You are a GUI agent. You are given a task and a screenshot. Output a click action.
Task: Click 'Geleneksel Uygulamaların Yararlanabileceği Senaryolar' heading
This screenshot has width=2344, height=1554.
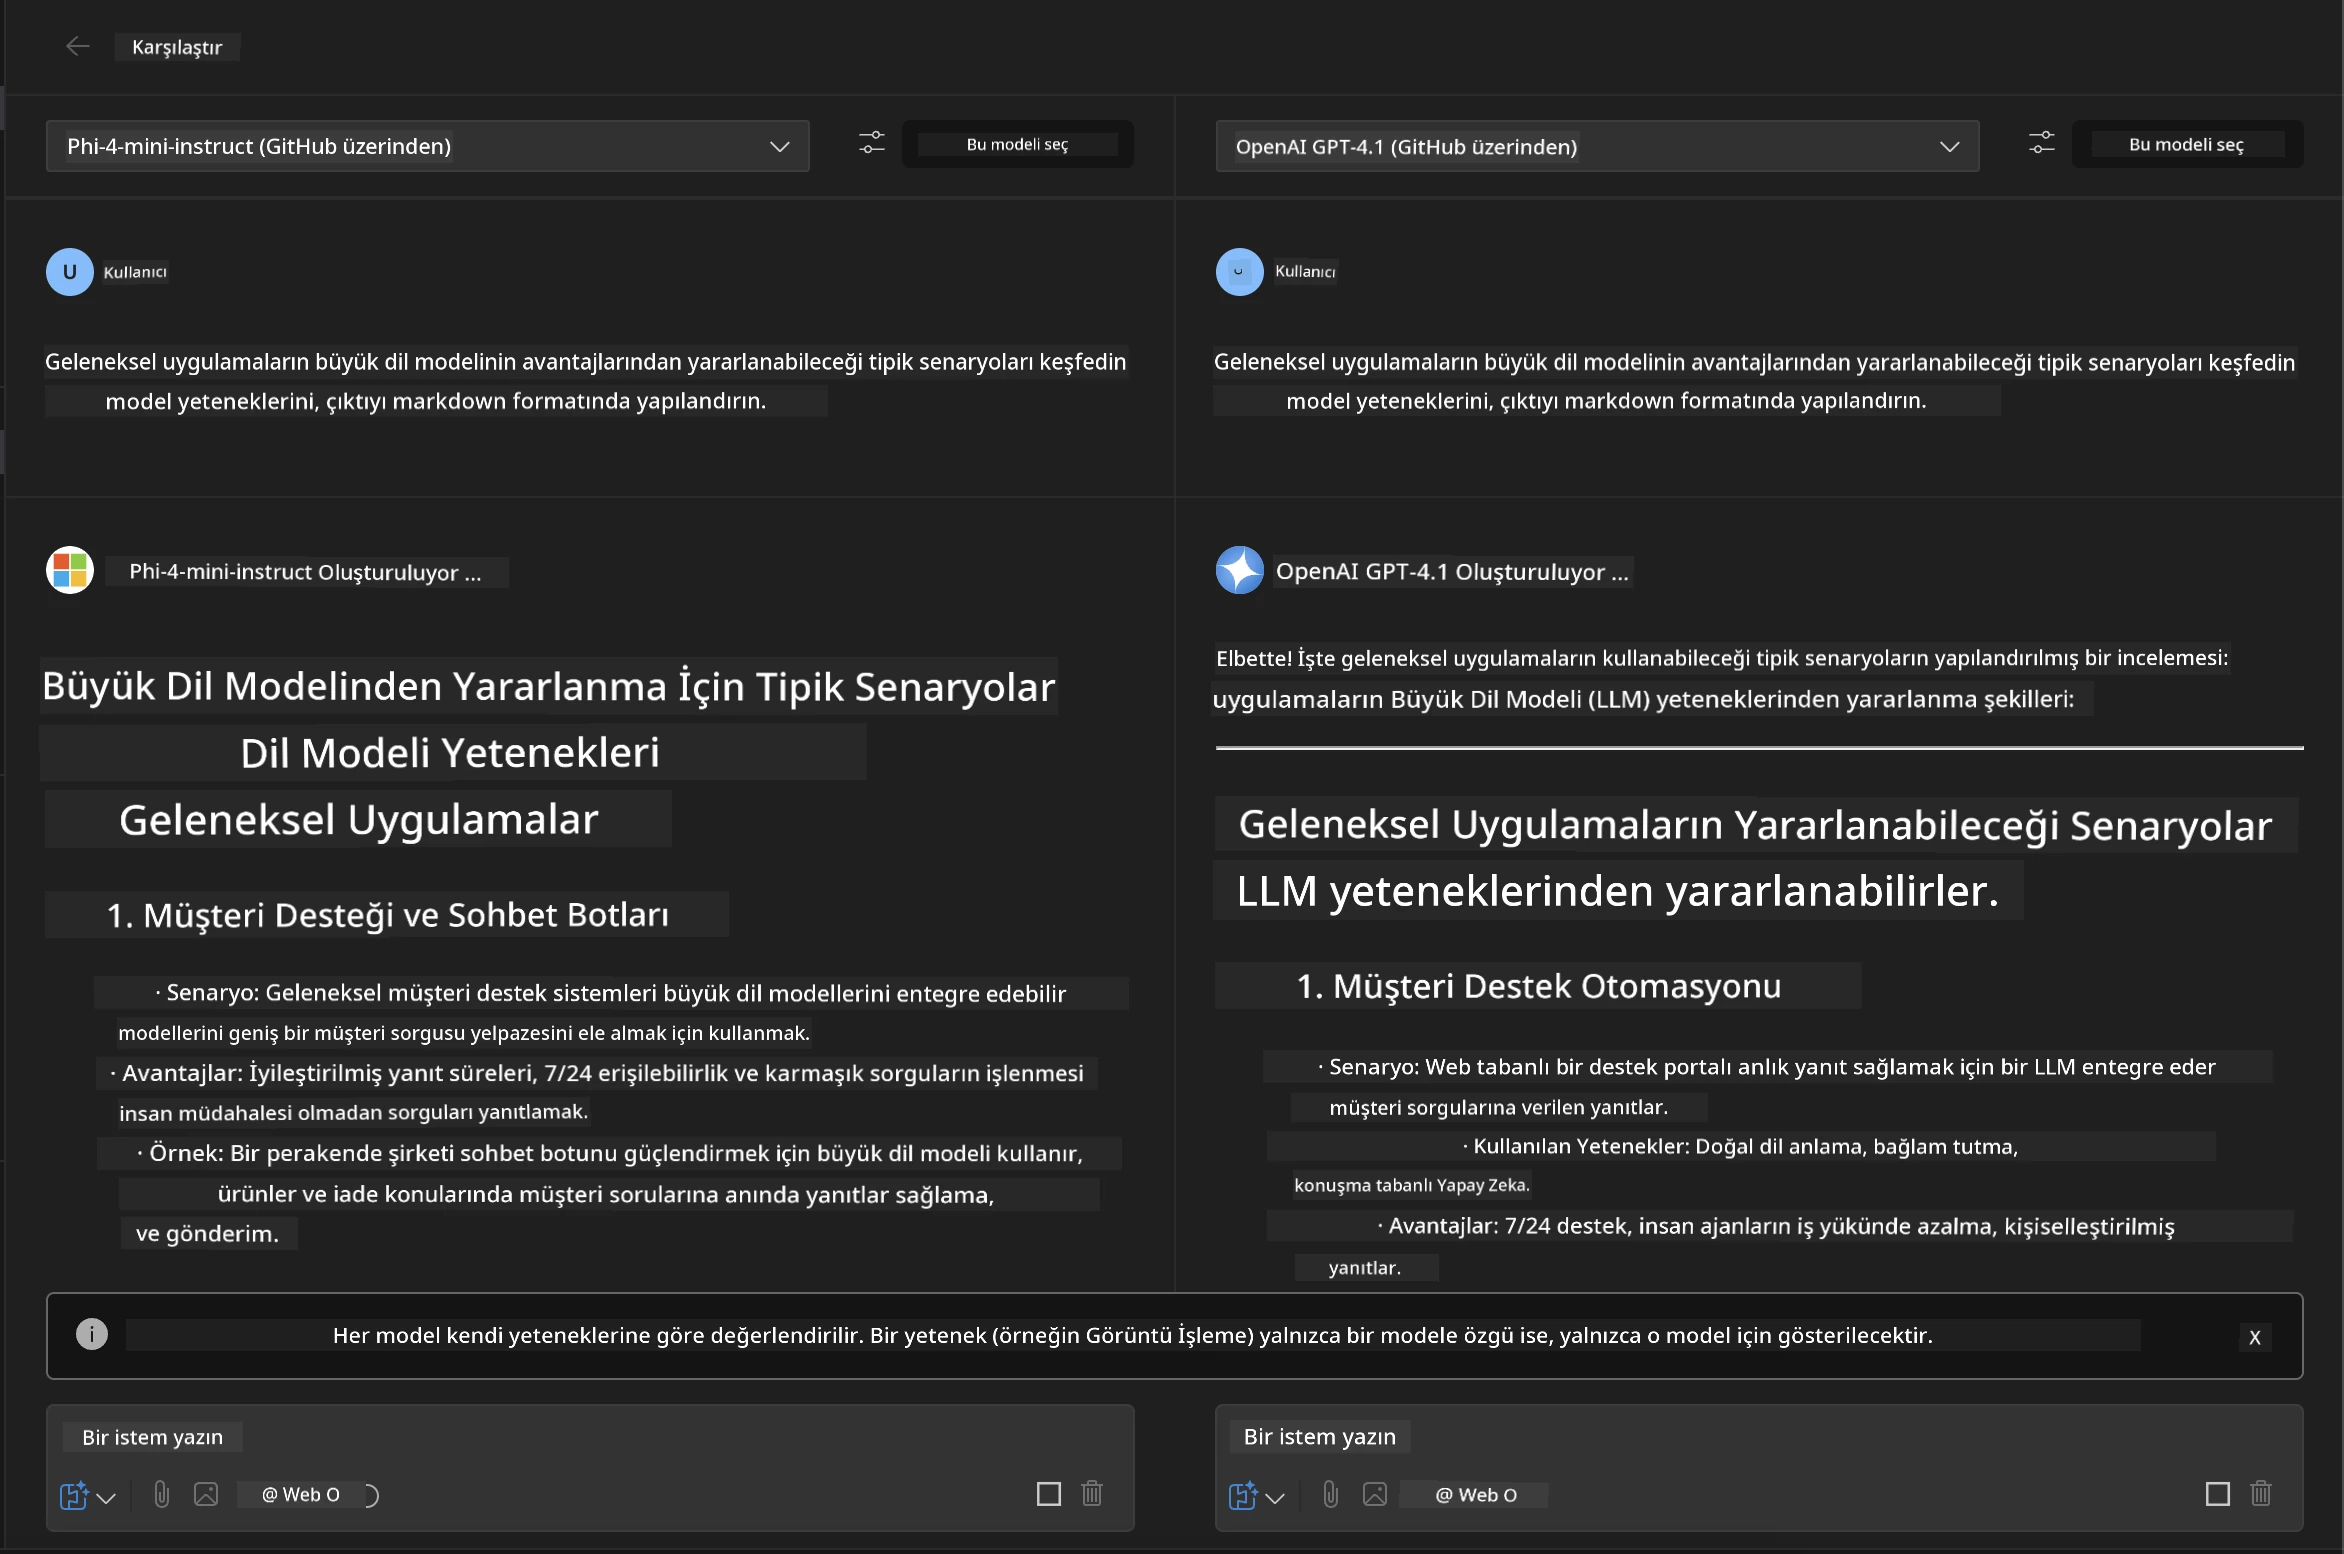(x=1755, y=826)
